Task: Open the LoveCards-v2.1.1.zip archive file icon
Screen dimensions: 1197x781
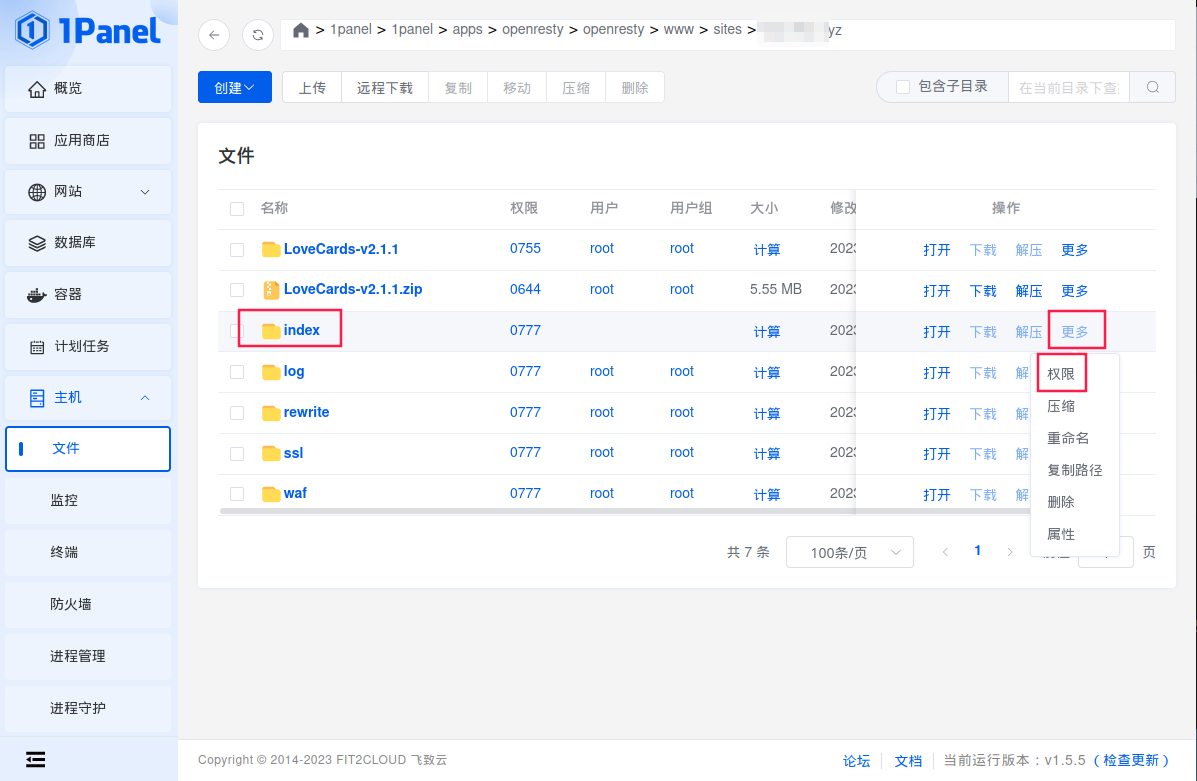Action: click(x=271, y=290)
